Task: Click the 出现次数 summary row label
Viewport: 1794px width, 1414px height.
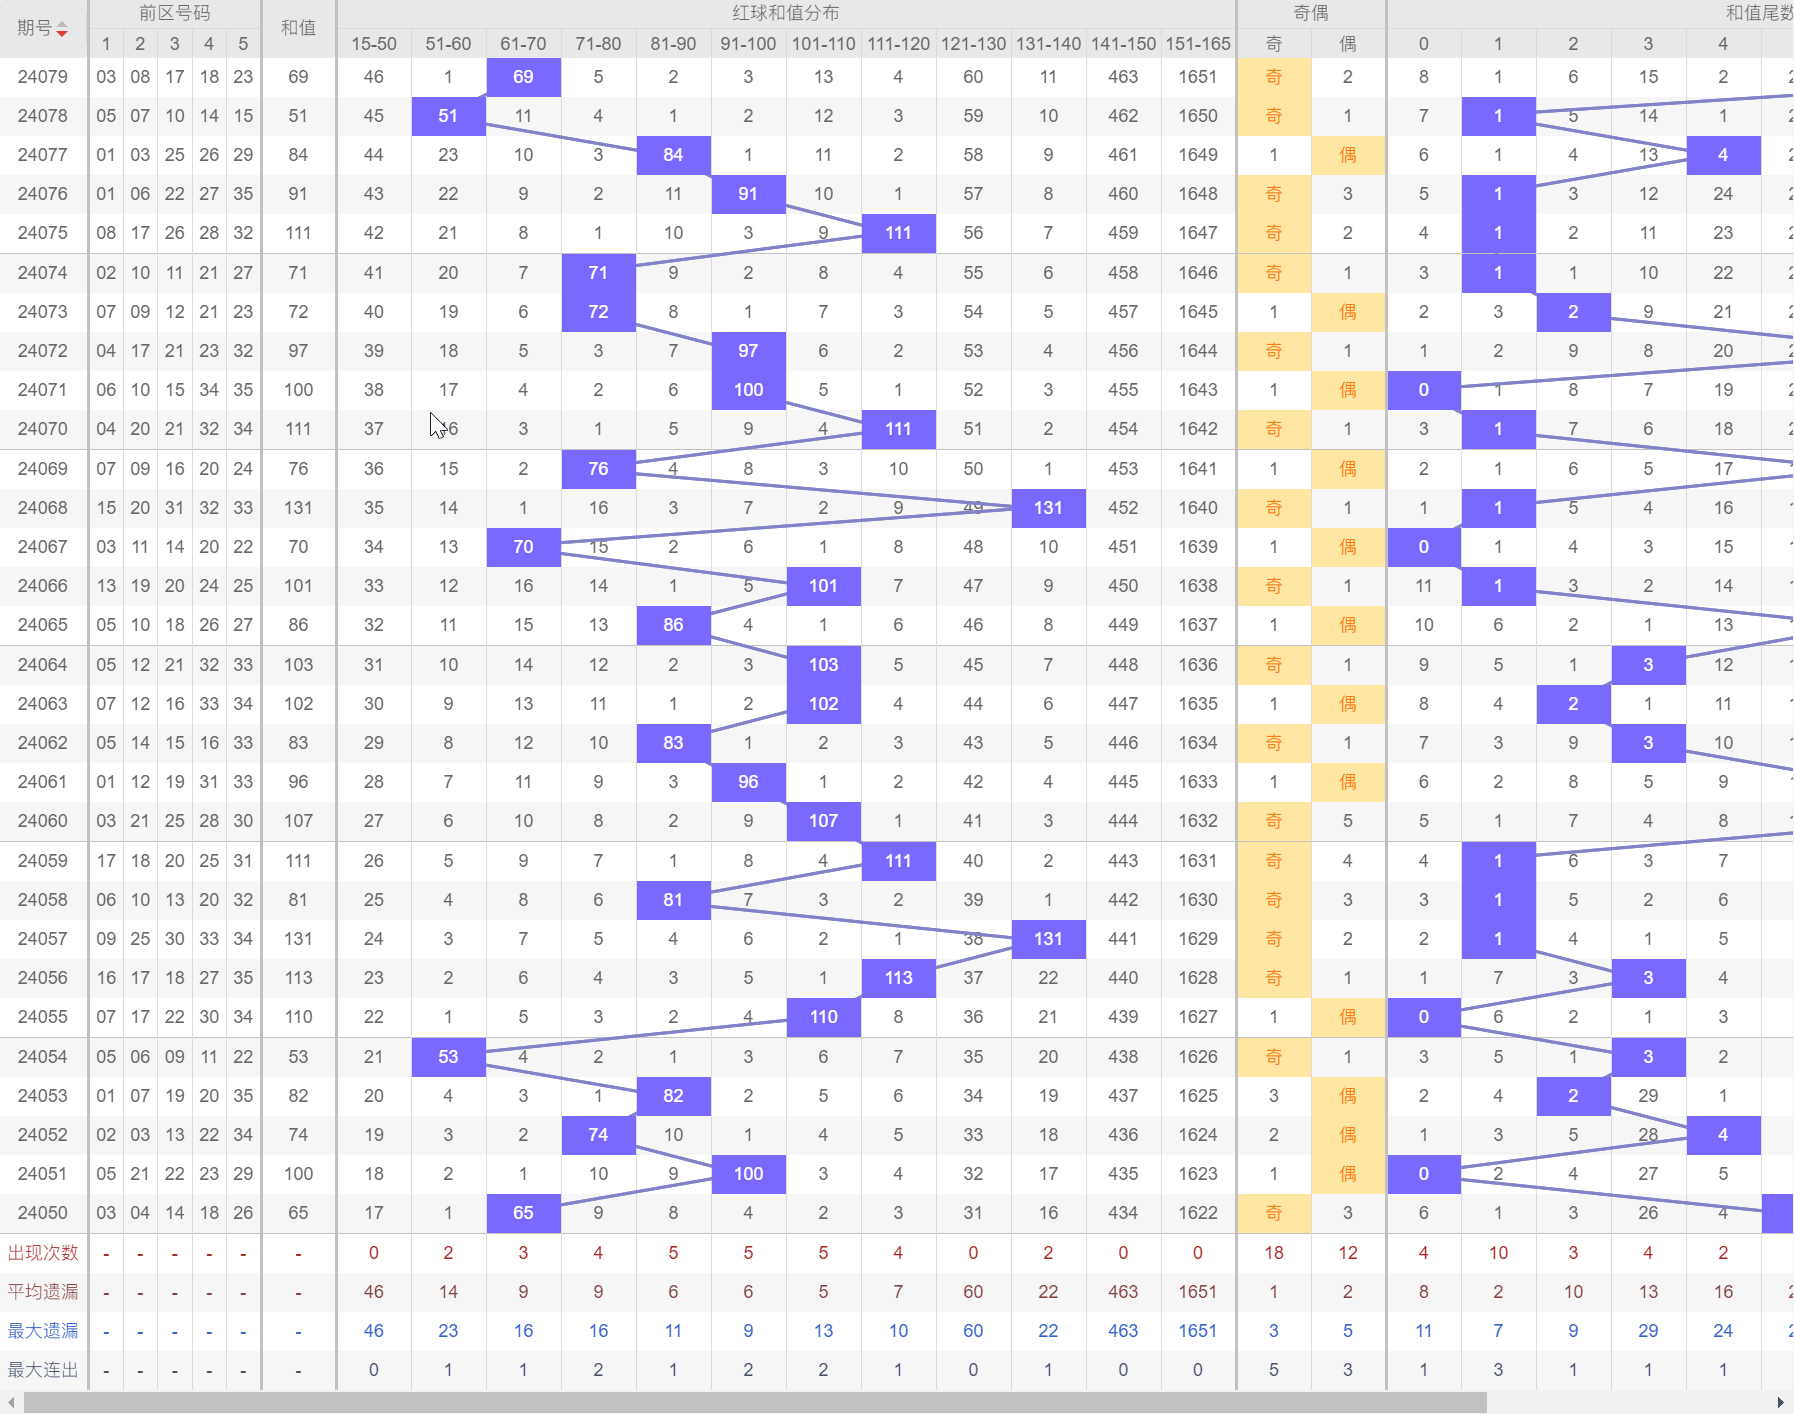Action: point(43,1253)
